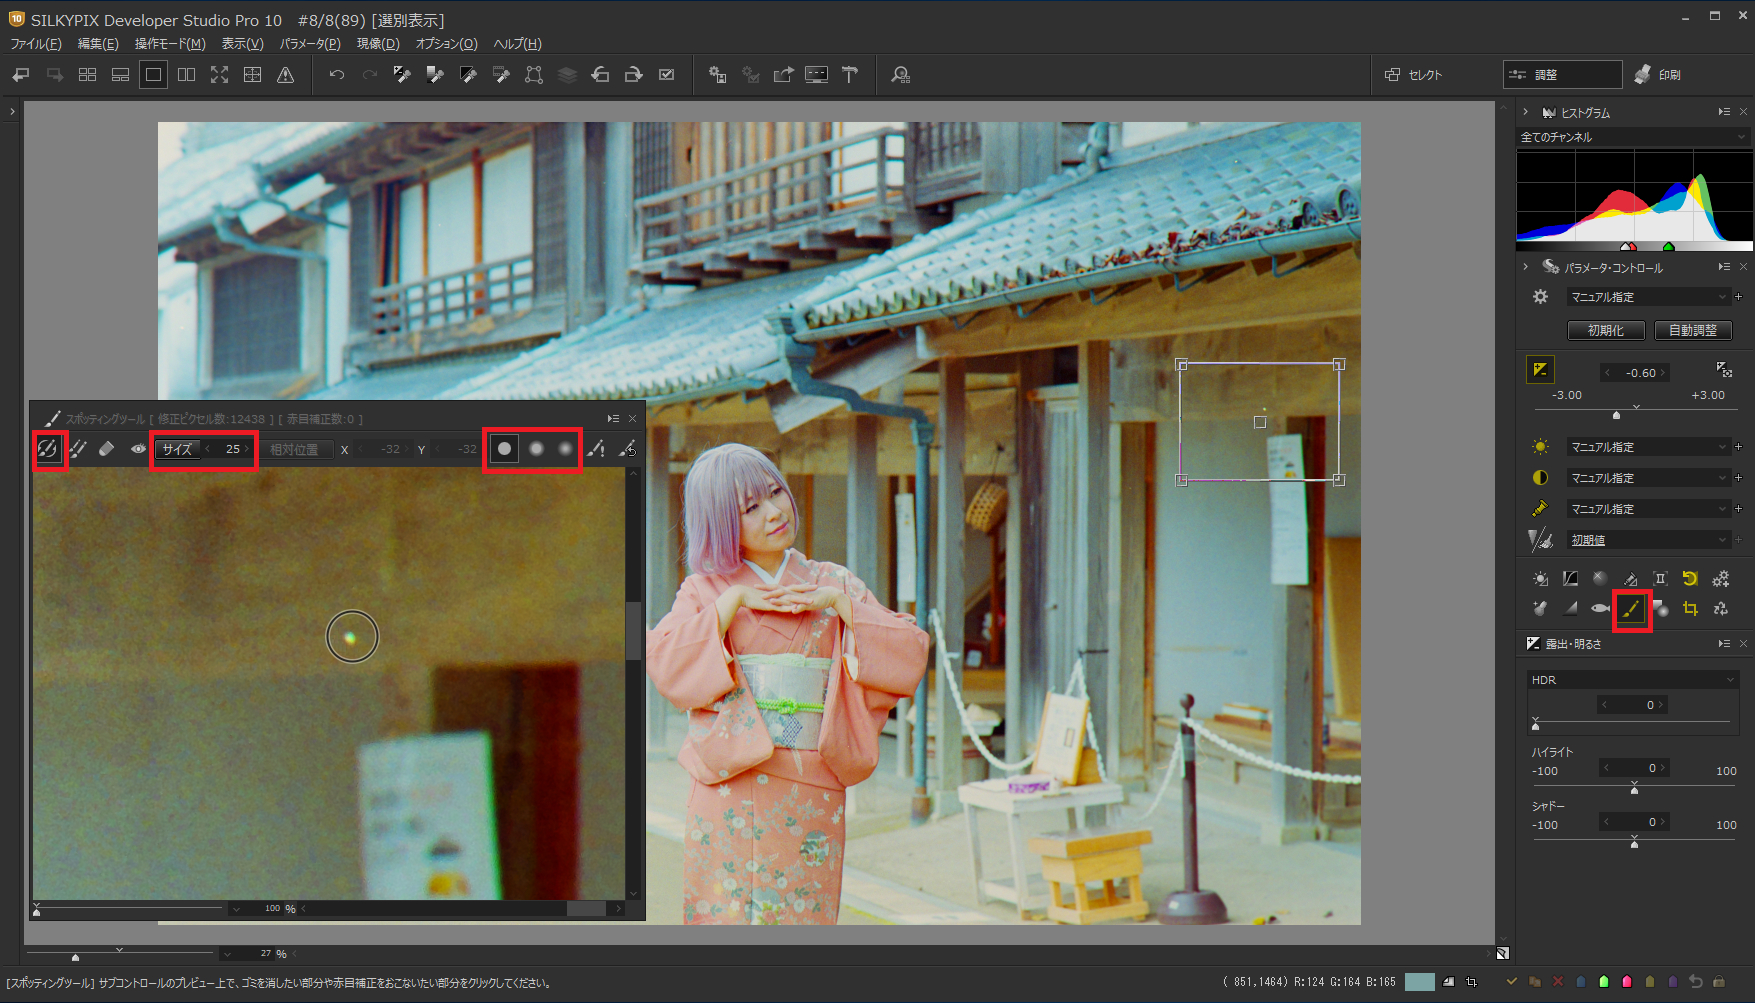Open the contrast マニュアル指定 dropdown
Viewport: 1755px width, 1003px height.
[1648, 478]
